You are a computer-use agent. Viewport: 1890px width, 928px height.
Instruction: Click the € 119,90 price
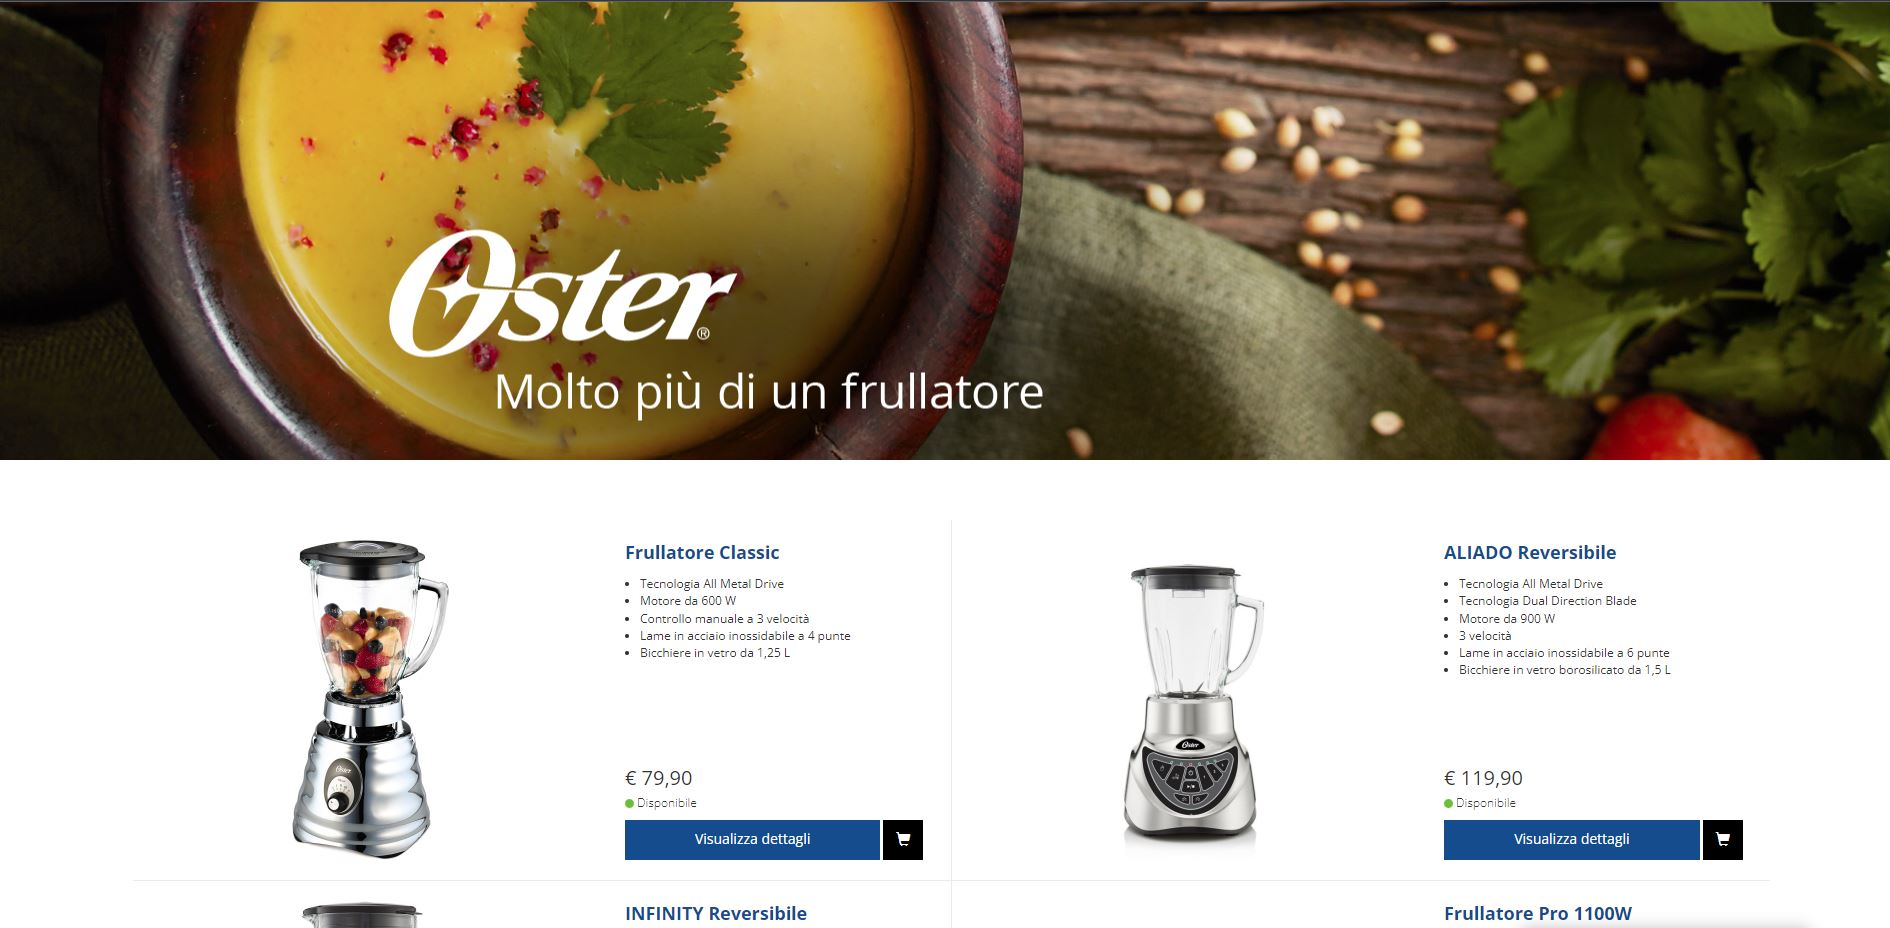pos(1483,778)
